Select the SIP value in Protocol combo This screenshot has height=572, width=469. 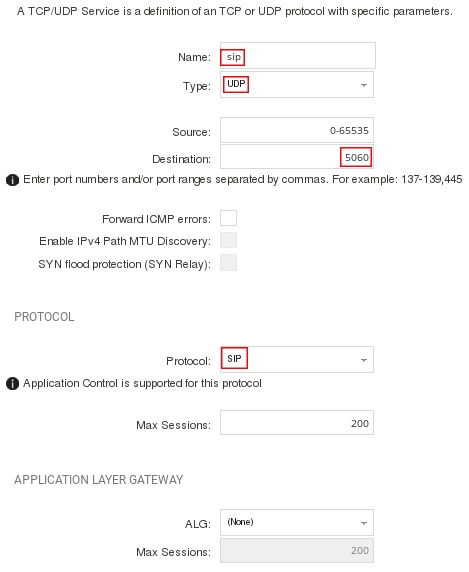coord(234,359)
